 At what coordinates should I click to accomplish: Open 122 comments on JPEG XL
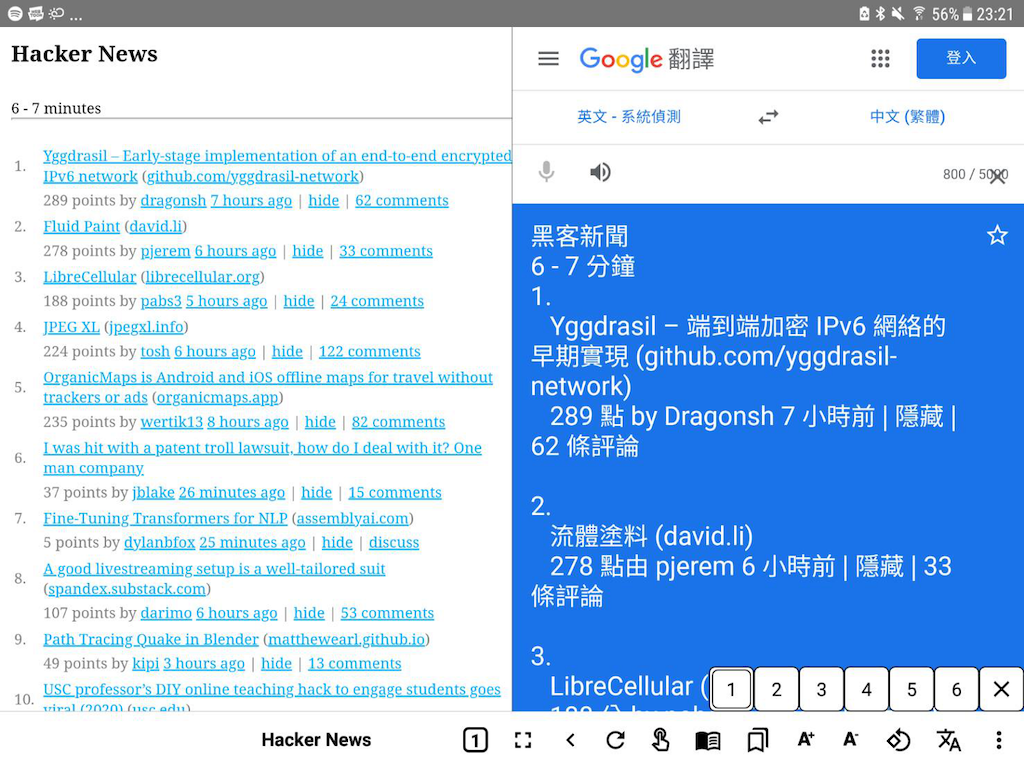pos(370,351)
